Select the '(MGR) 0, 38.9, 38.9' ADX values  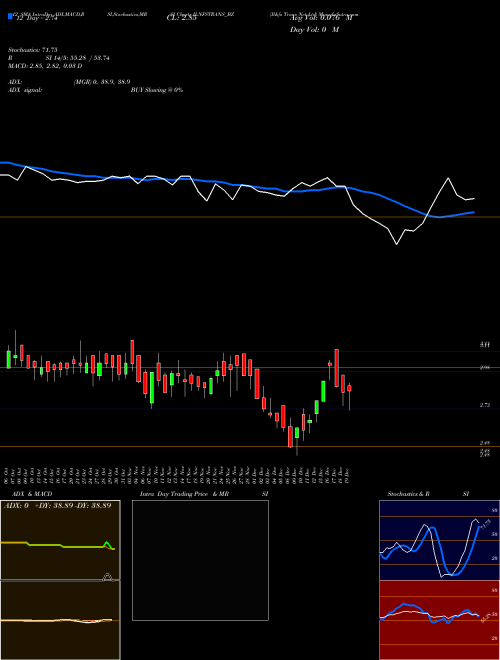(x=101, y=82)
